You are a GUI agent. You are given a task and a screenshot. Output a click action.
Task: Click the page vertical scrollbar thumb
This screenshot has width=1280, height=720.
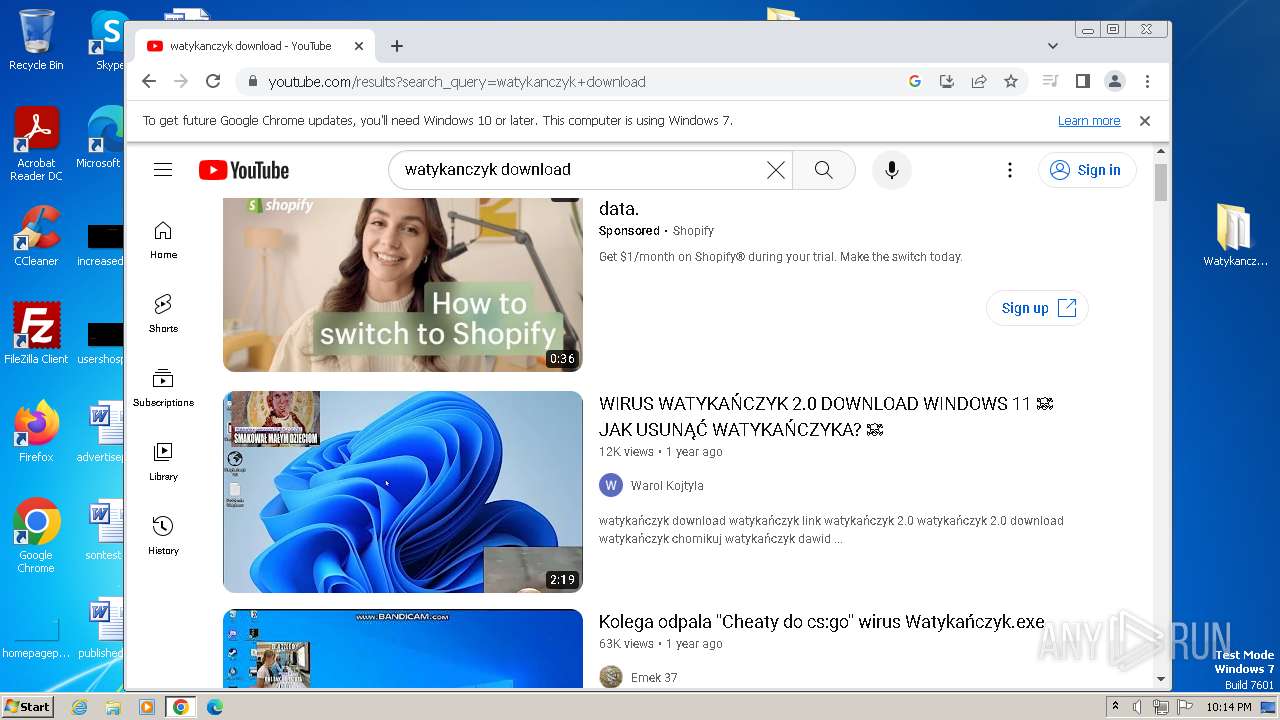coord(1161,182)
